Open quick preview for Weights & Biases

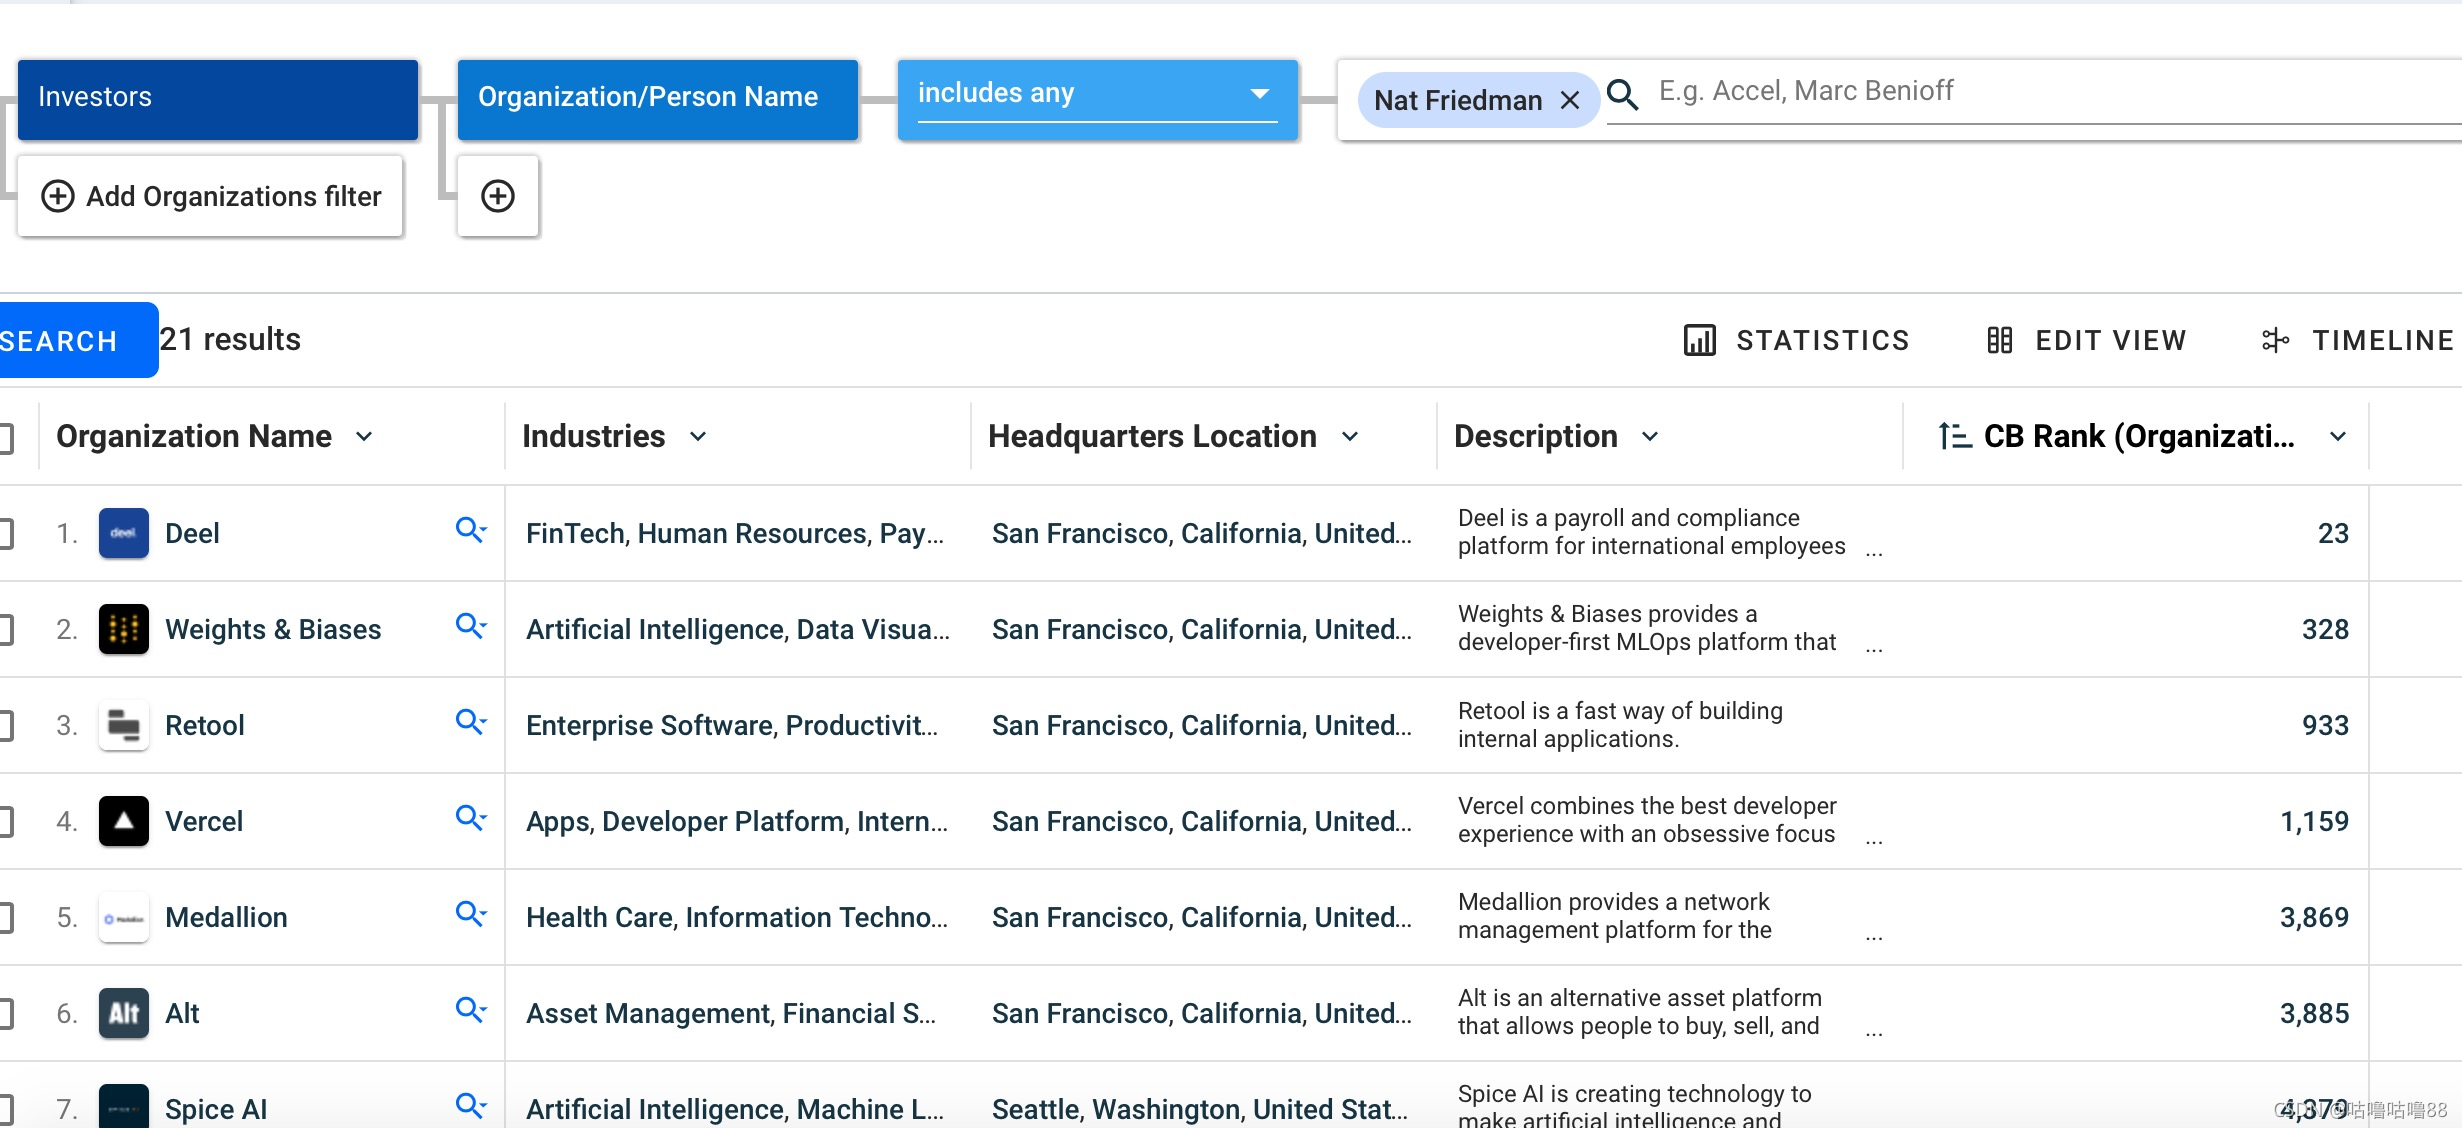[470, 625]
